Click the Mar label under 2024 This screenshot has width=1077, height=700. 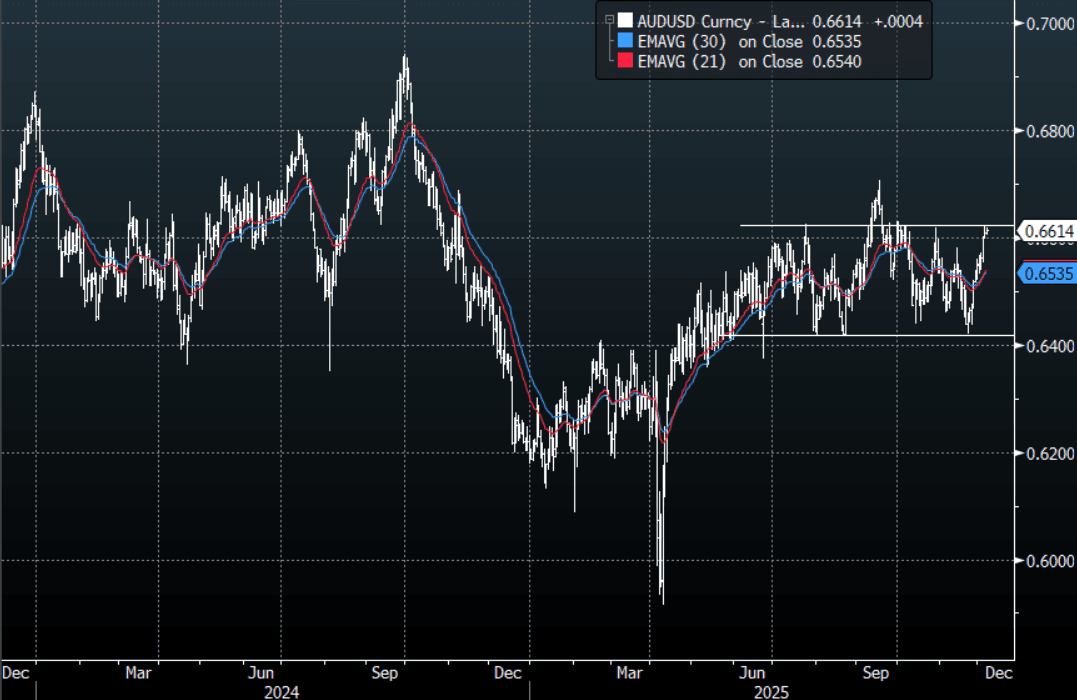[x=139, y=672]
